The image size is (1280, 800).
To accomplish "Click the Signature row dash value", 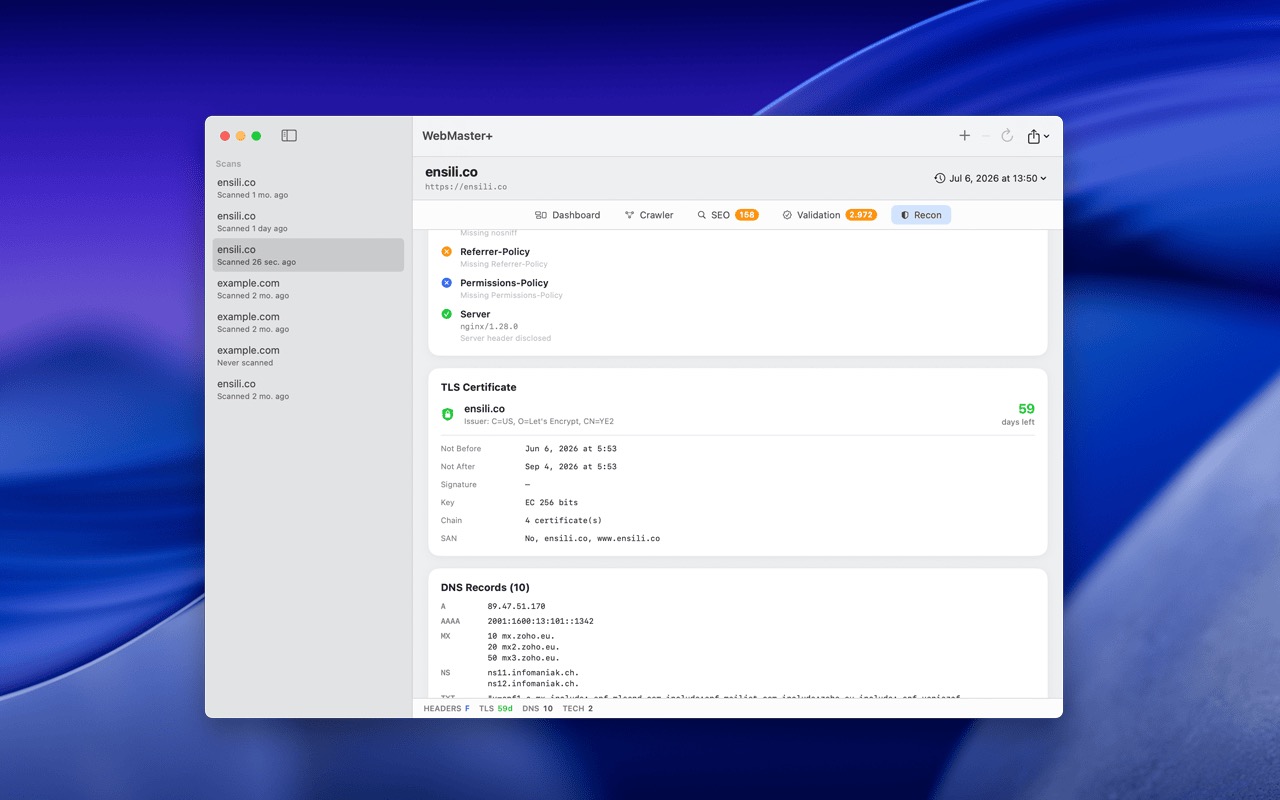I will click(x=527, y=485).
